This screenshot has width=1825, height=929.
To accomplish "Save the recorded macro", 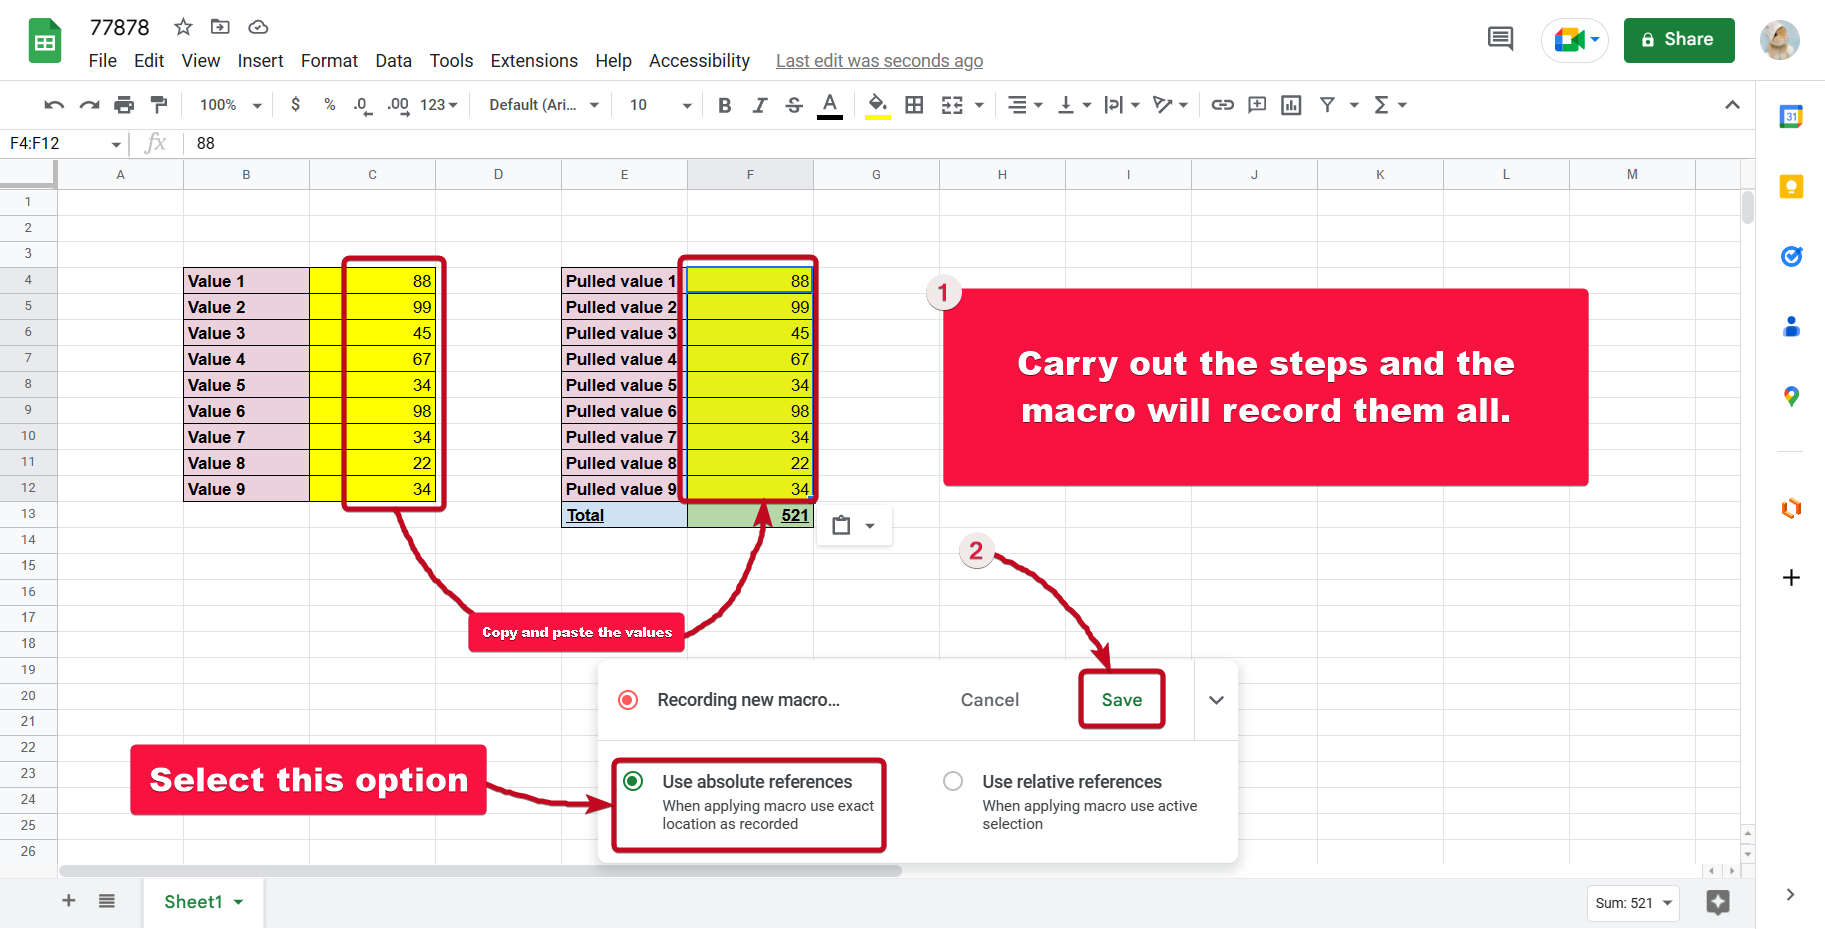I will point(1121,699).
